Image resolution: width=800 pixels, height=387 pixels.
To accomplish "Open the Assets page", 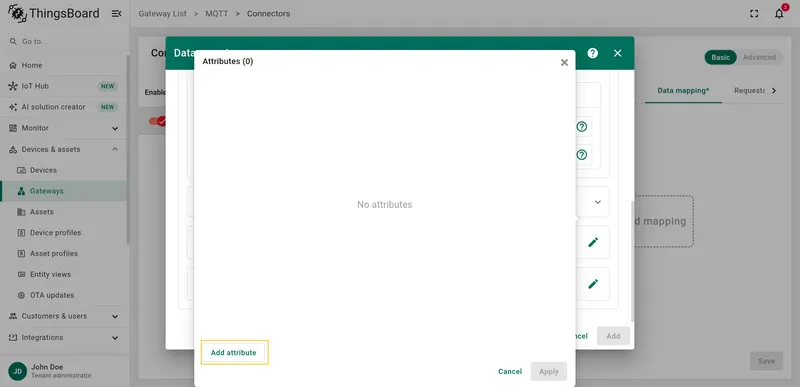I will [x=42, y=212].
